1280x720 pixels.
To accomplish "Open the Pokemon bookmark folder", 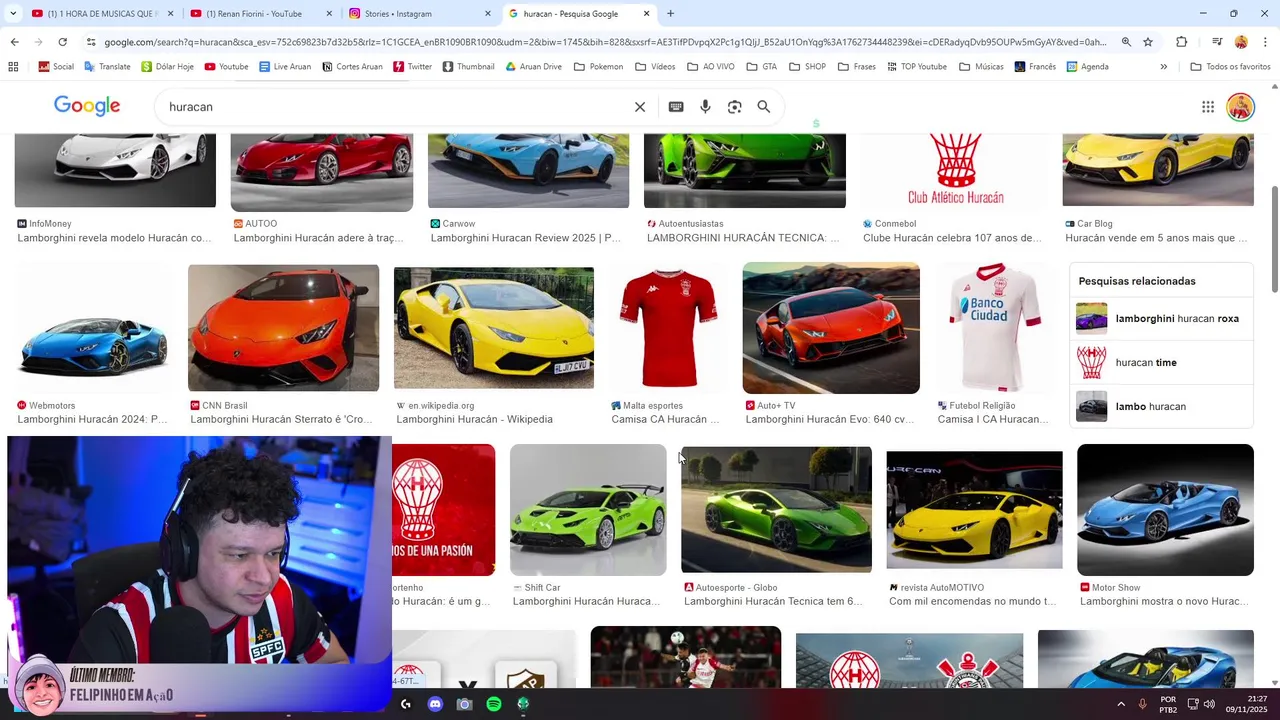I will [598, 67].
